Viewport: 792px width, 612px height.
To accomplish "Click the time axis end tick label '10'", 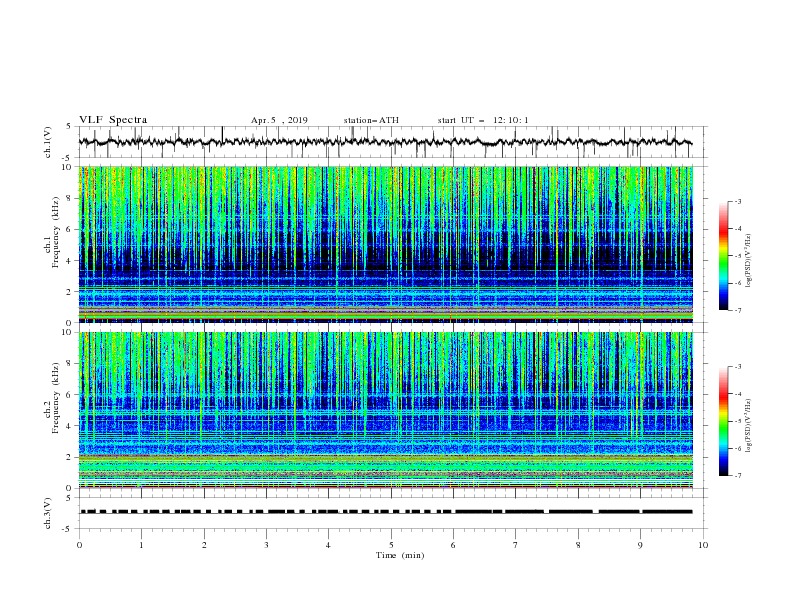I will [x=703, y=545].
